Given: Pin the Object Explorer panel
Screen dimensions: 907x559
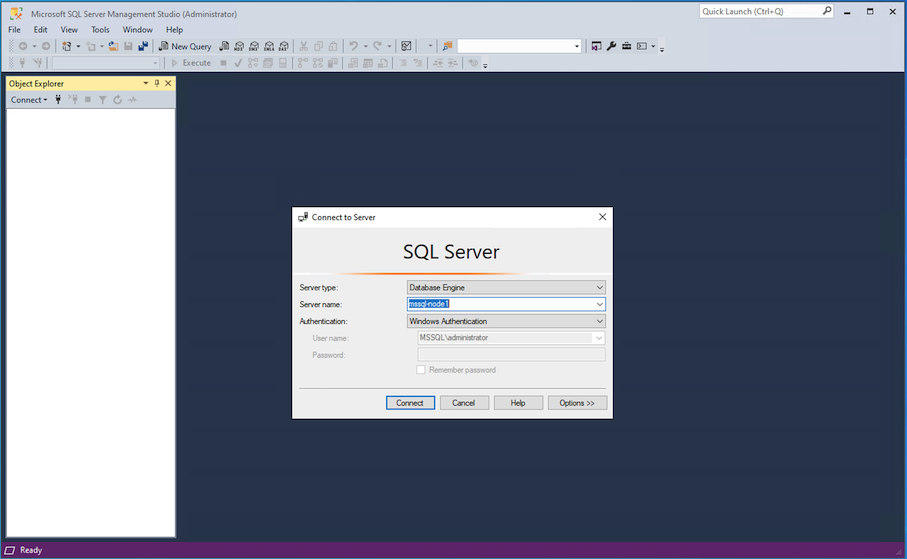Looking at the screenshot, I should pos(157,83).
